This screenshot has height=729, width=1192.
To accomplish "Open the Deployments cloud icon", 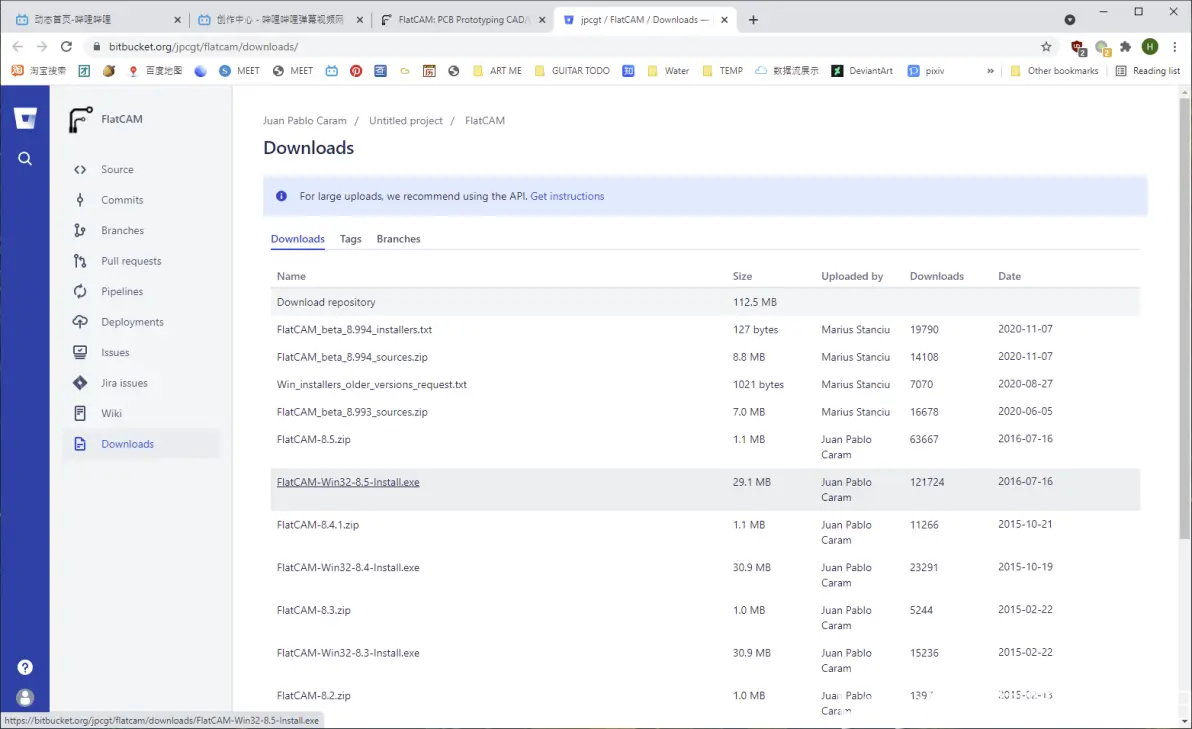I will [80, 322].
